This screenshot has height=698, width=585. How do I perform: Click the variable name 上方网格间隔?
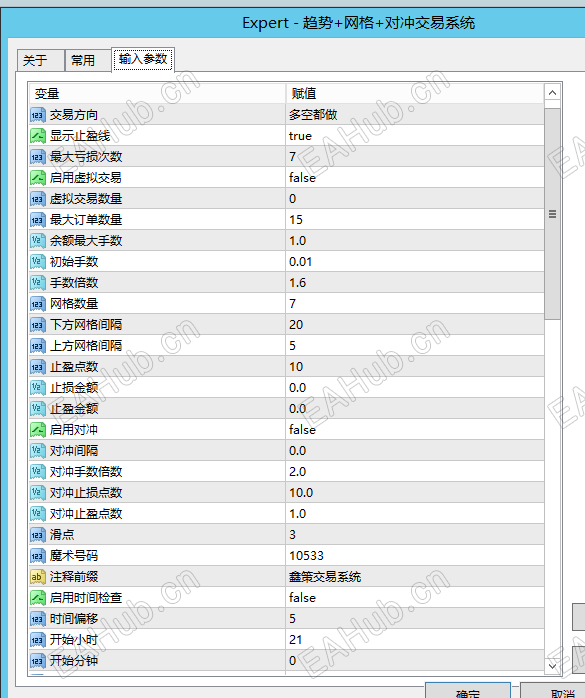[86, 346]
